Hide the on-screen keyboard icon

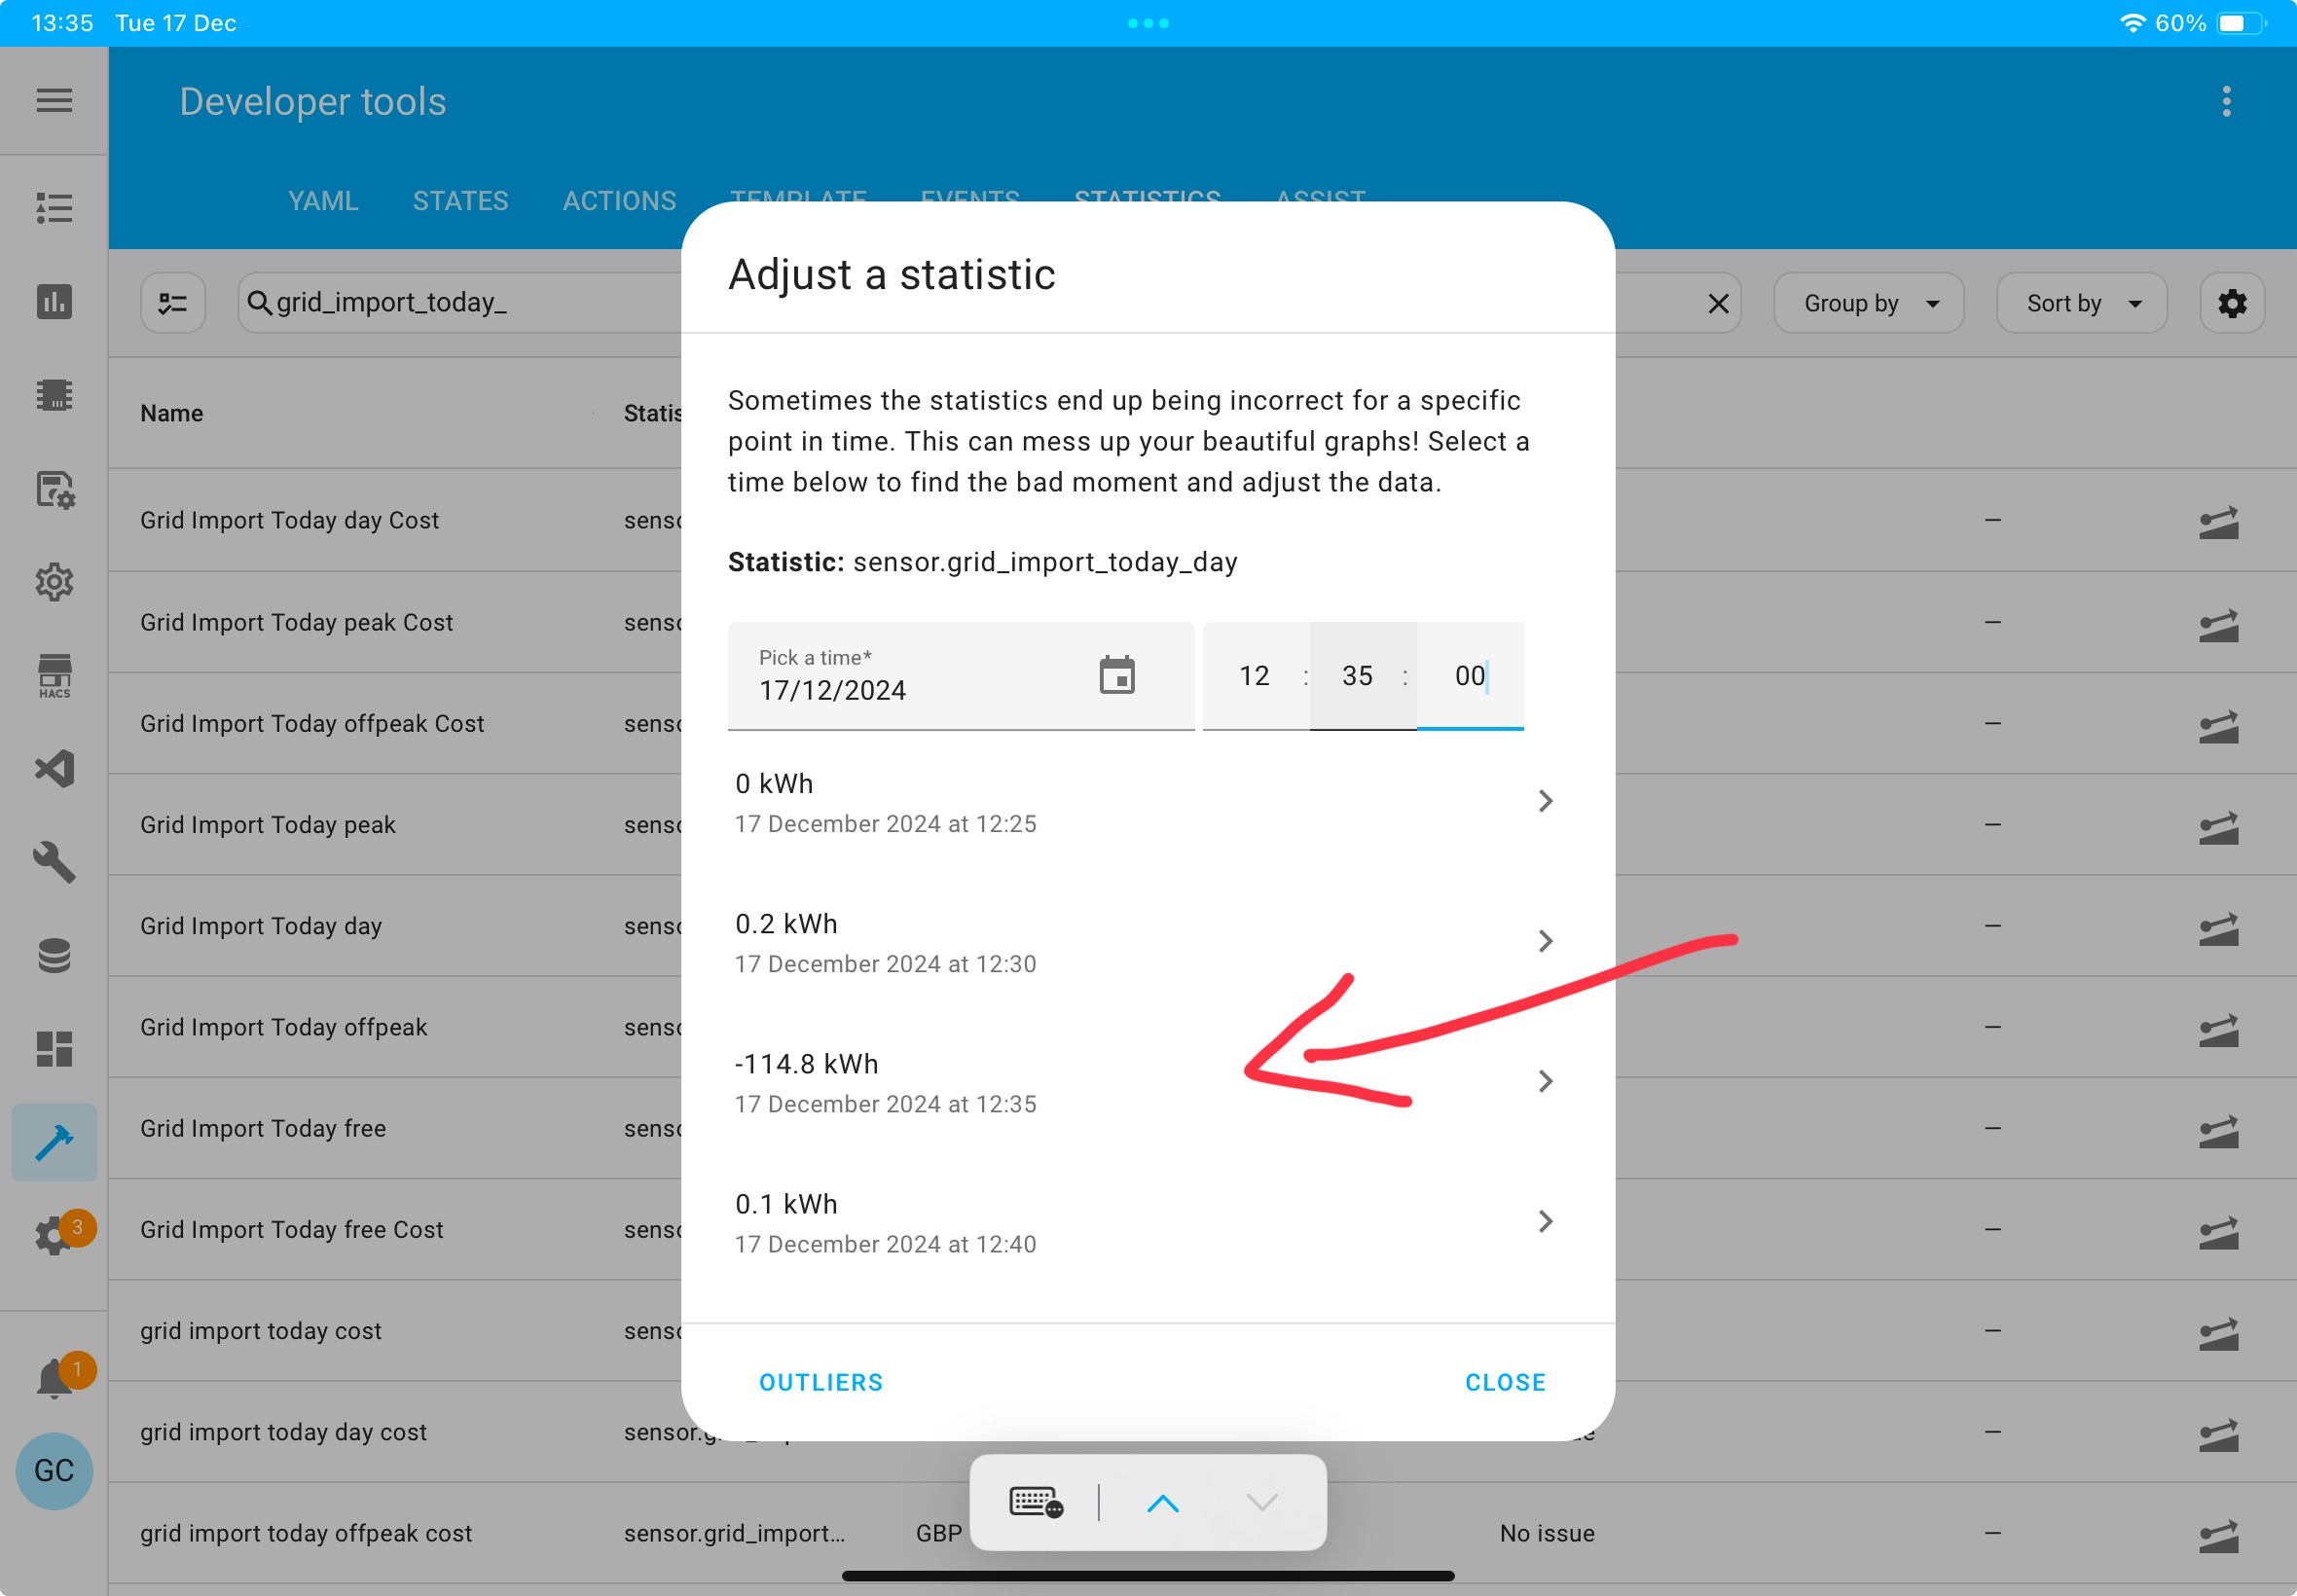point(1035,1502)
